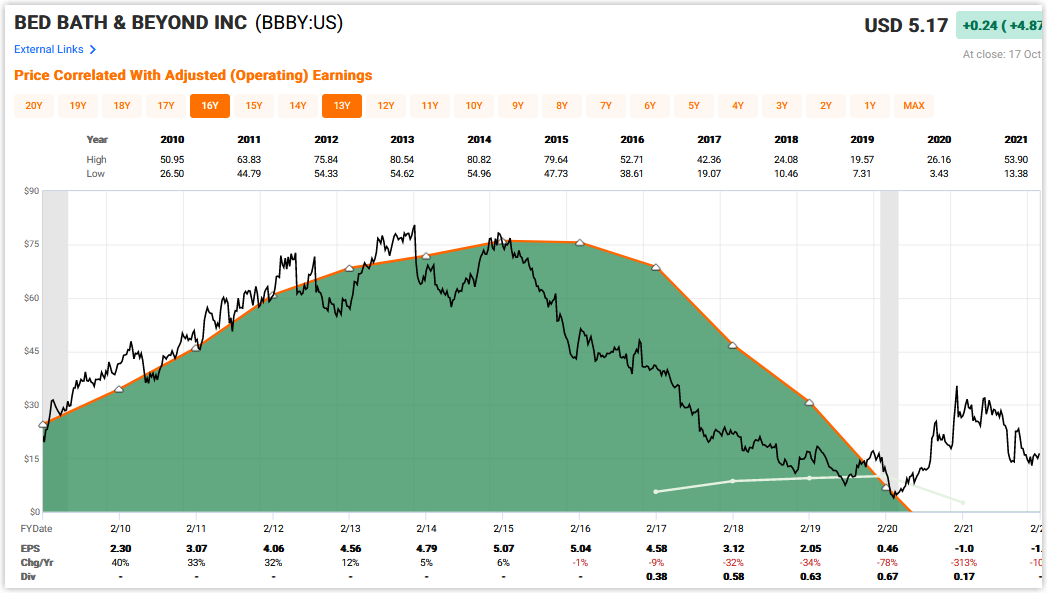Image resolution: width=1048 pixels, height=594 pixels.
Task: Switch chart to 8Y range
Action: click(x=562, y=106)
